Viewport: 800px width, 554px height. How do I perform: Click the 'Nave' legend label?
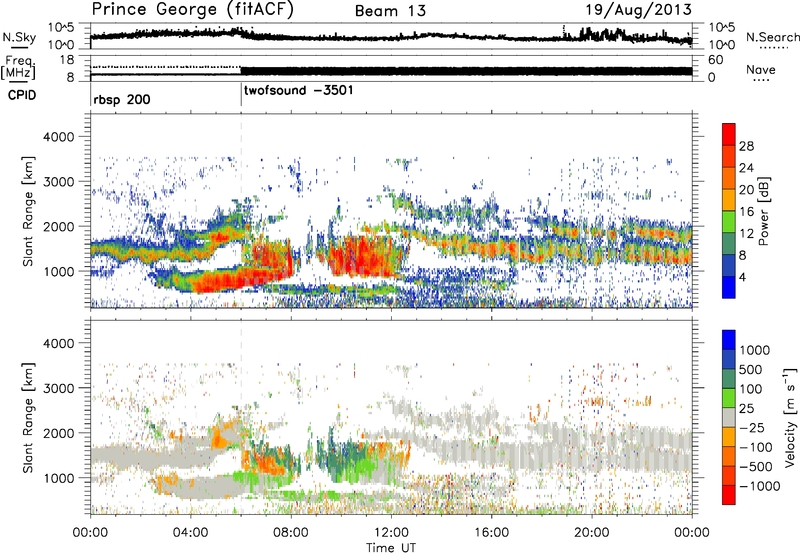coord(761,69)
